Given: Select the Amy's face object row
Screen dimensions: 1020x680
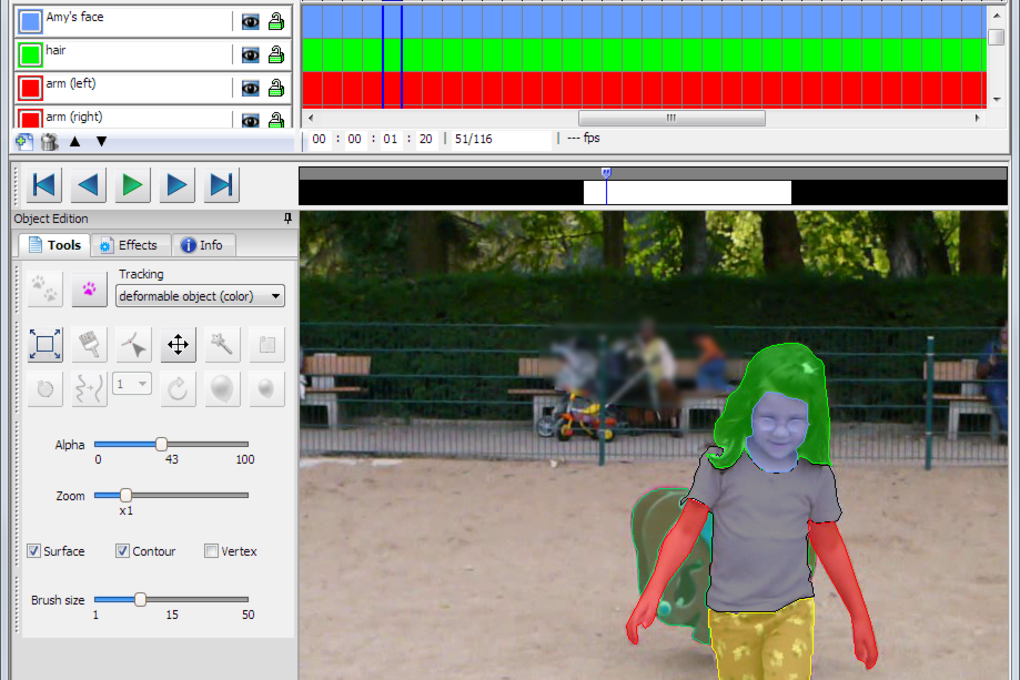Looking at the screenshot, I should (152, 21).
